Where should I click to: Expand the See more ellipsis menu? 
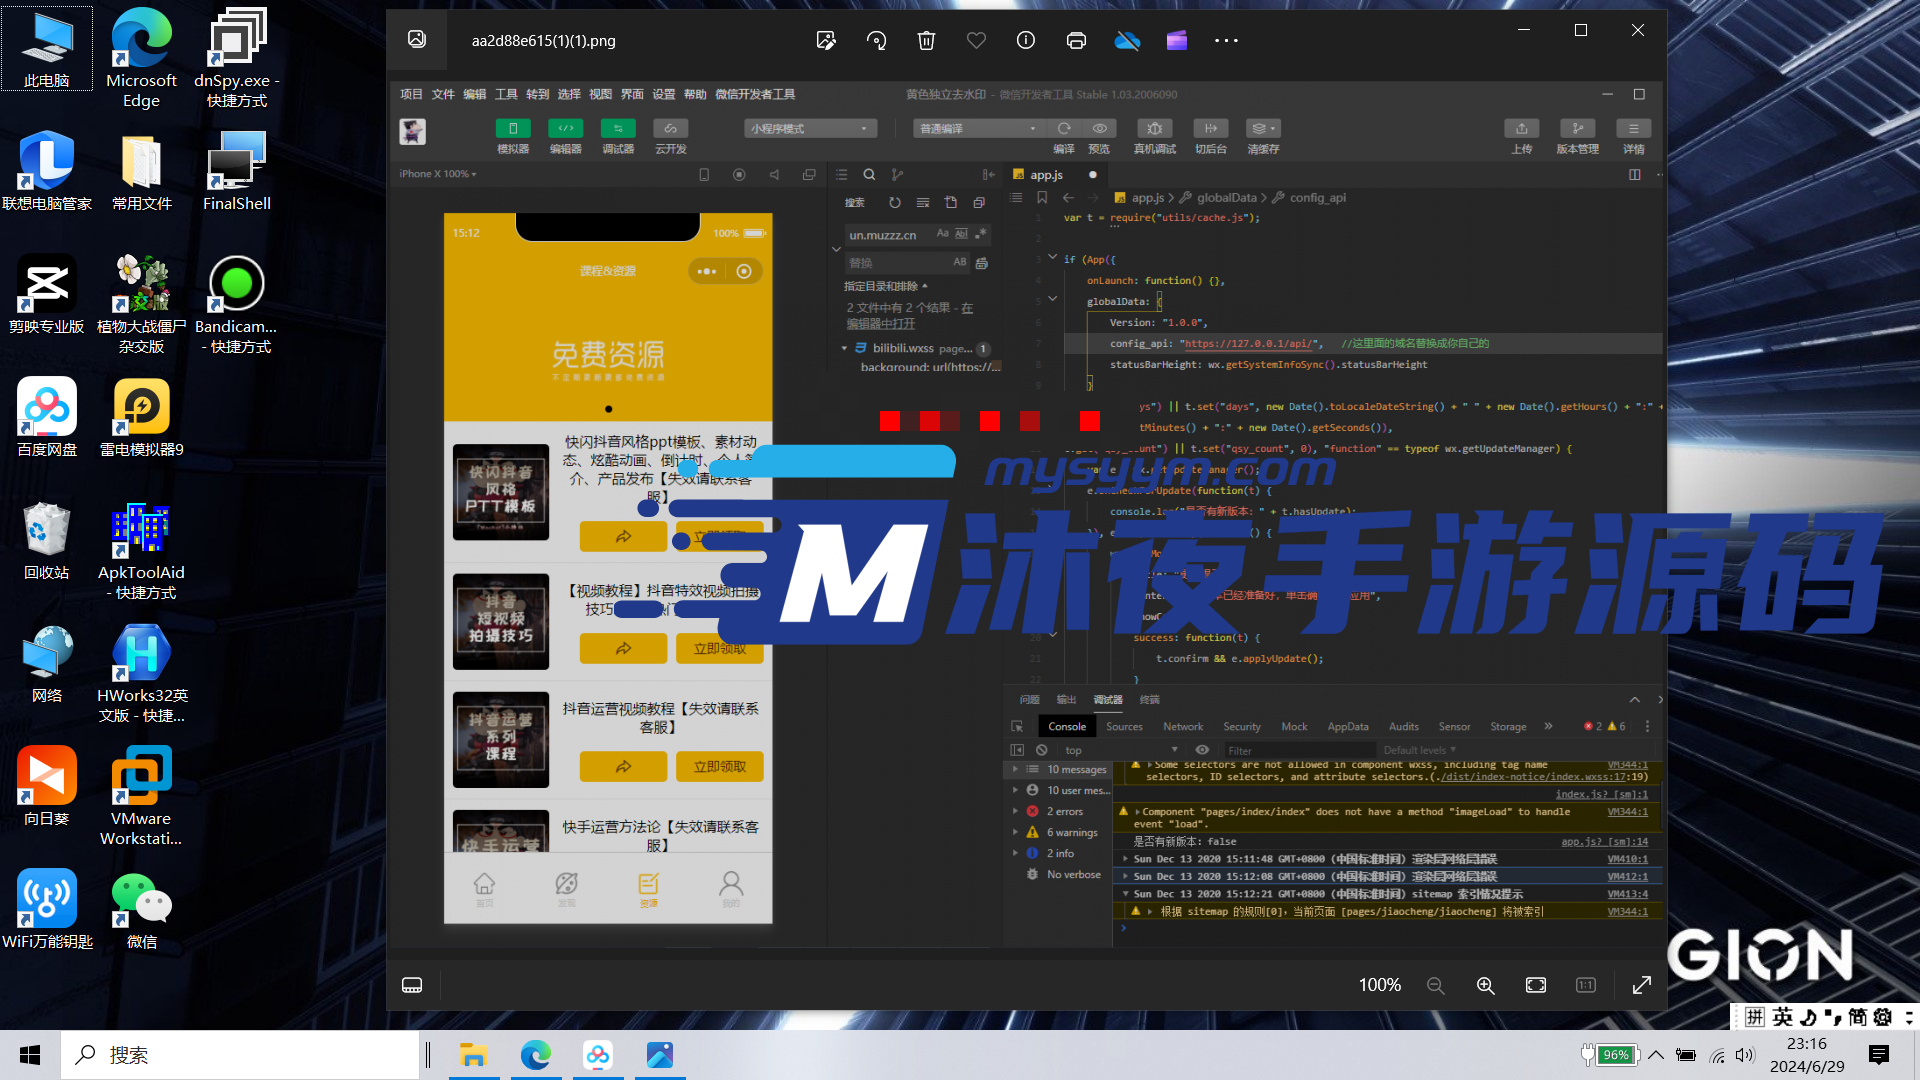pos(1227,41)
